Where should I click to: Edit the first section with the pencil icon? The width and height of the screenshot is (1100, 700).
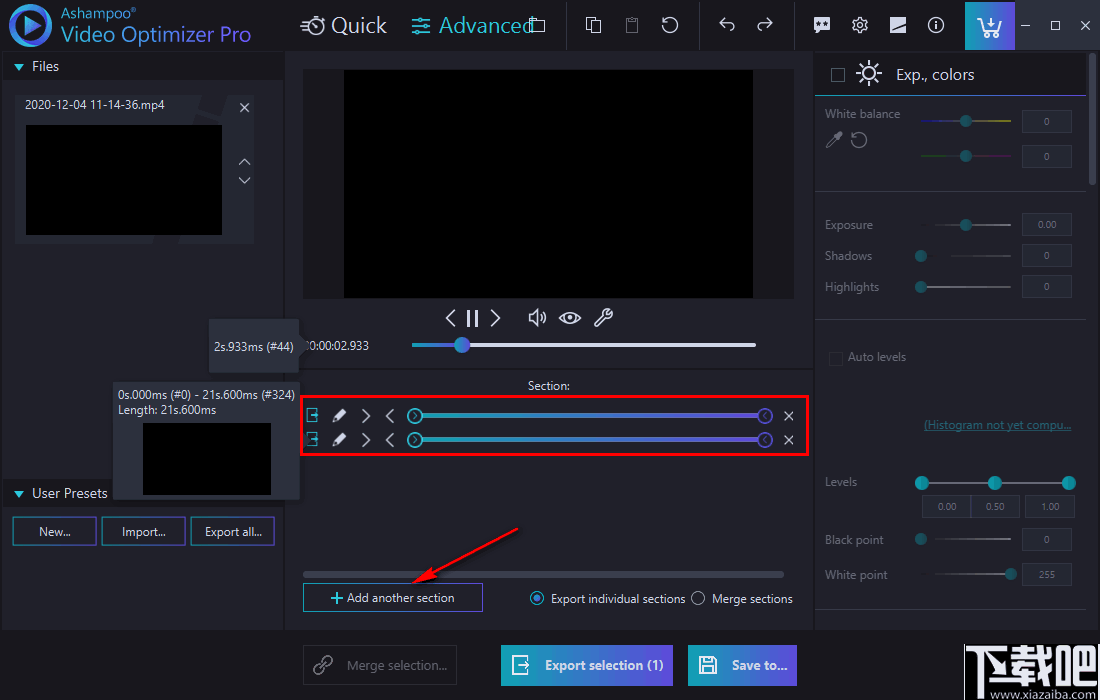click(340, 415)
